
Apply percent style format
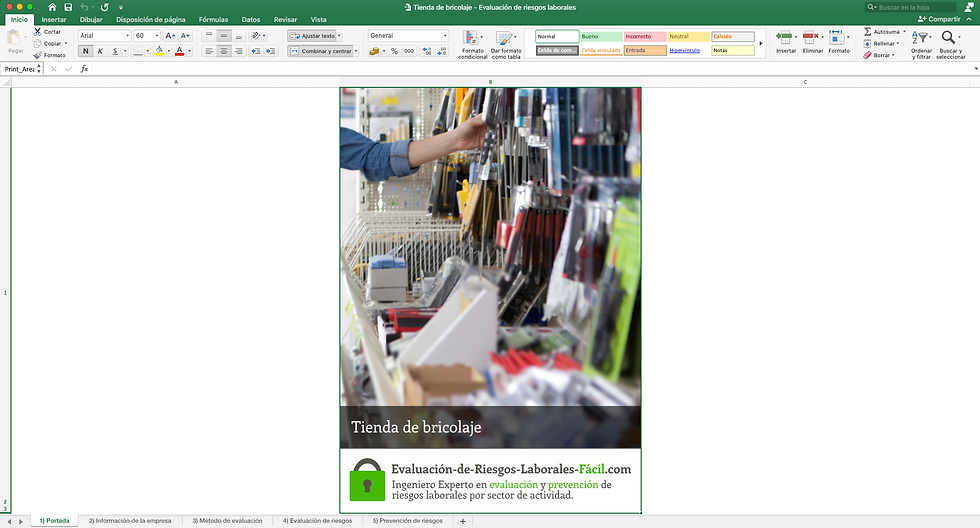point(394,51)
